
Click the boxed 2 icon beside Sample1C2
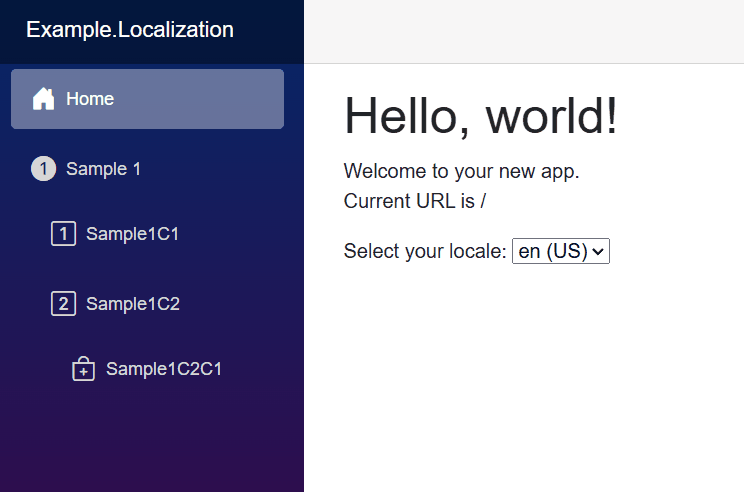pyautogui.click(x=63, y=304)
